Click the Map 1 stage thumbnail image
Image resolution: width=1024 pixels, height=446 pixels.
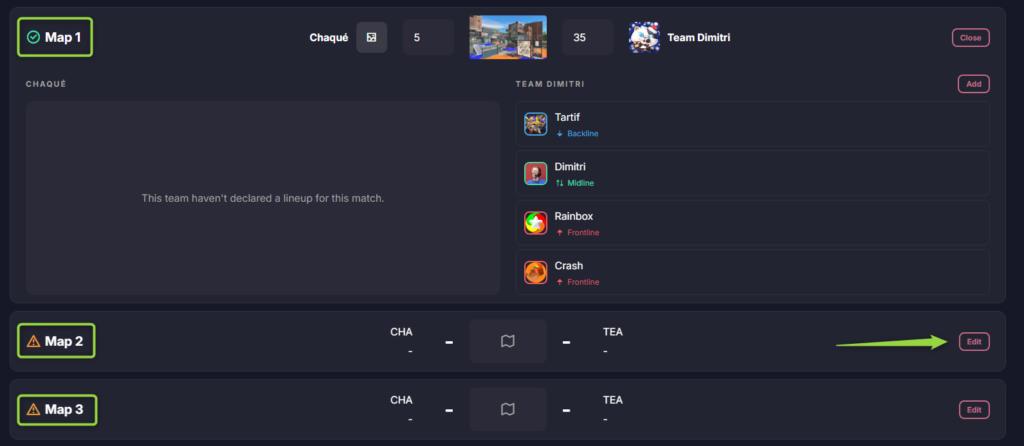coord(508,38)
